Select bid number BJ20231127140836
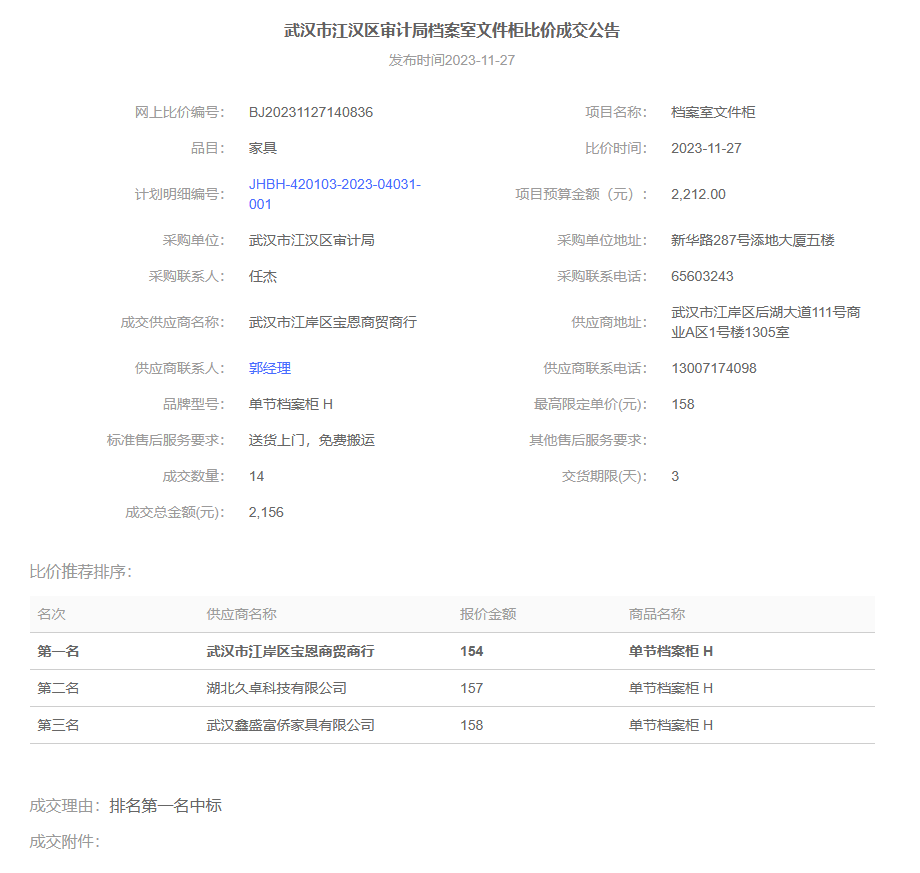Image resolution: width=920 pixels, height=873 pixels. tap(311, 112)
